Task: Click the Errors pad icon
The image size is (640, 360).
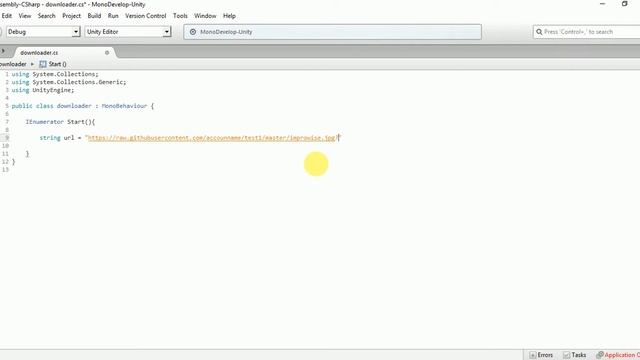Action: point(532,355)
